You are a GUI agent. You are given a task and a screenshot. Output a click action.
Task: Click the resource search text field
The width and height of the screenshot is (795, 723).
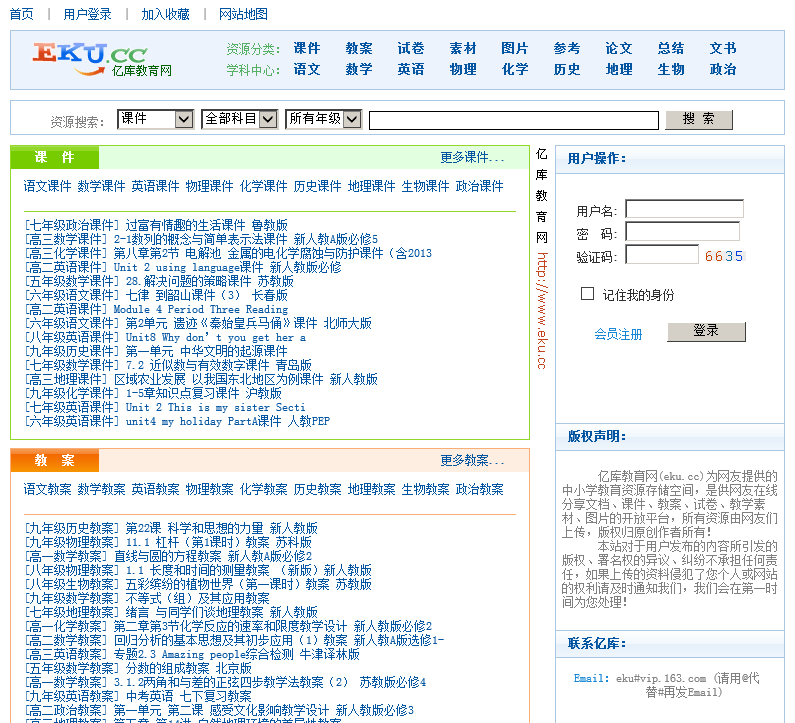coord(514,121)
